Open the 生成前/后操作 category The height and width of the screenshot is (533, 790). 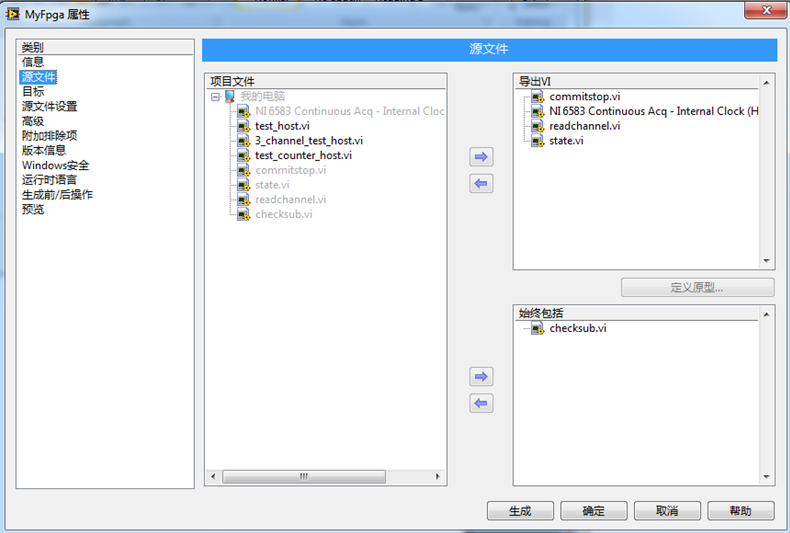(x=57, y=194)
